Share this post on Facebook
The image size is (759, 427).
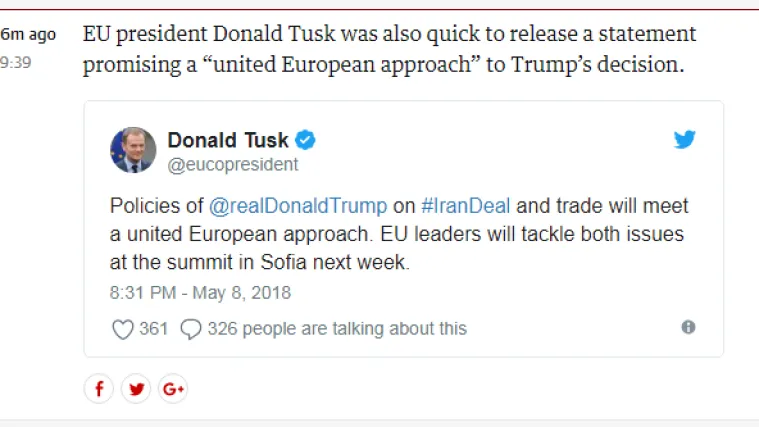(x=98, y=389)
